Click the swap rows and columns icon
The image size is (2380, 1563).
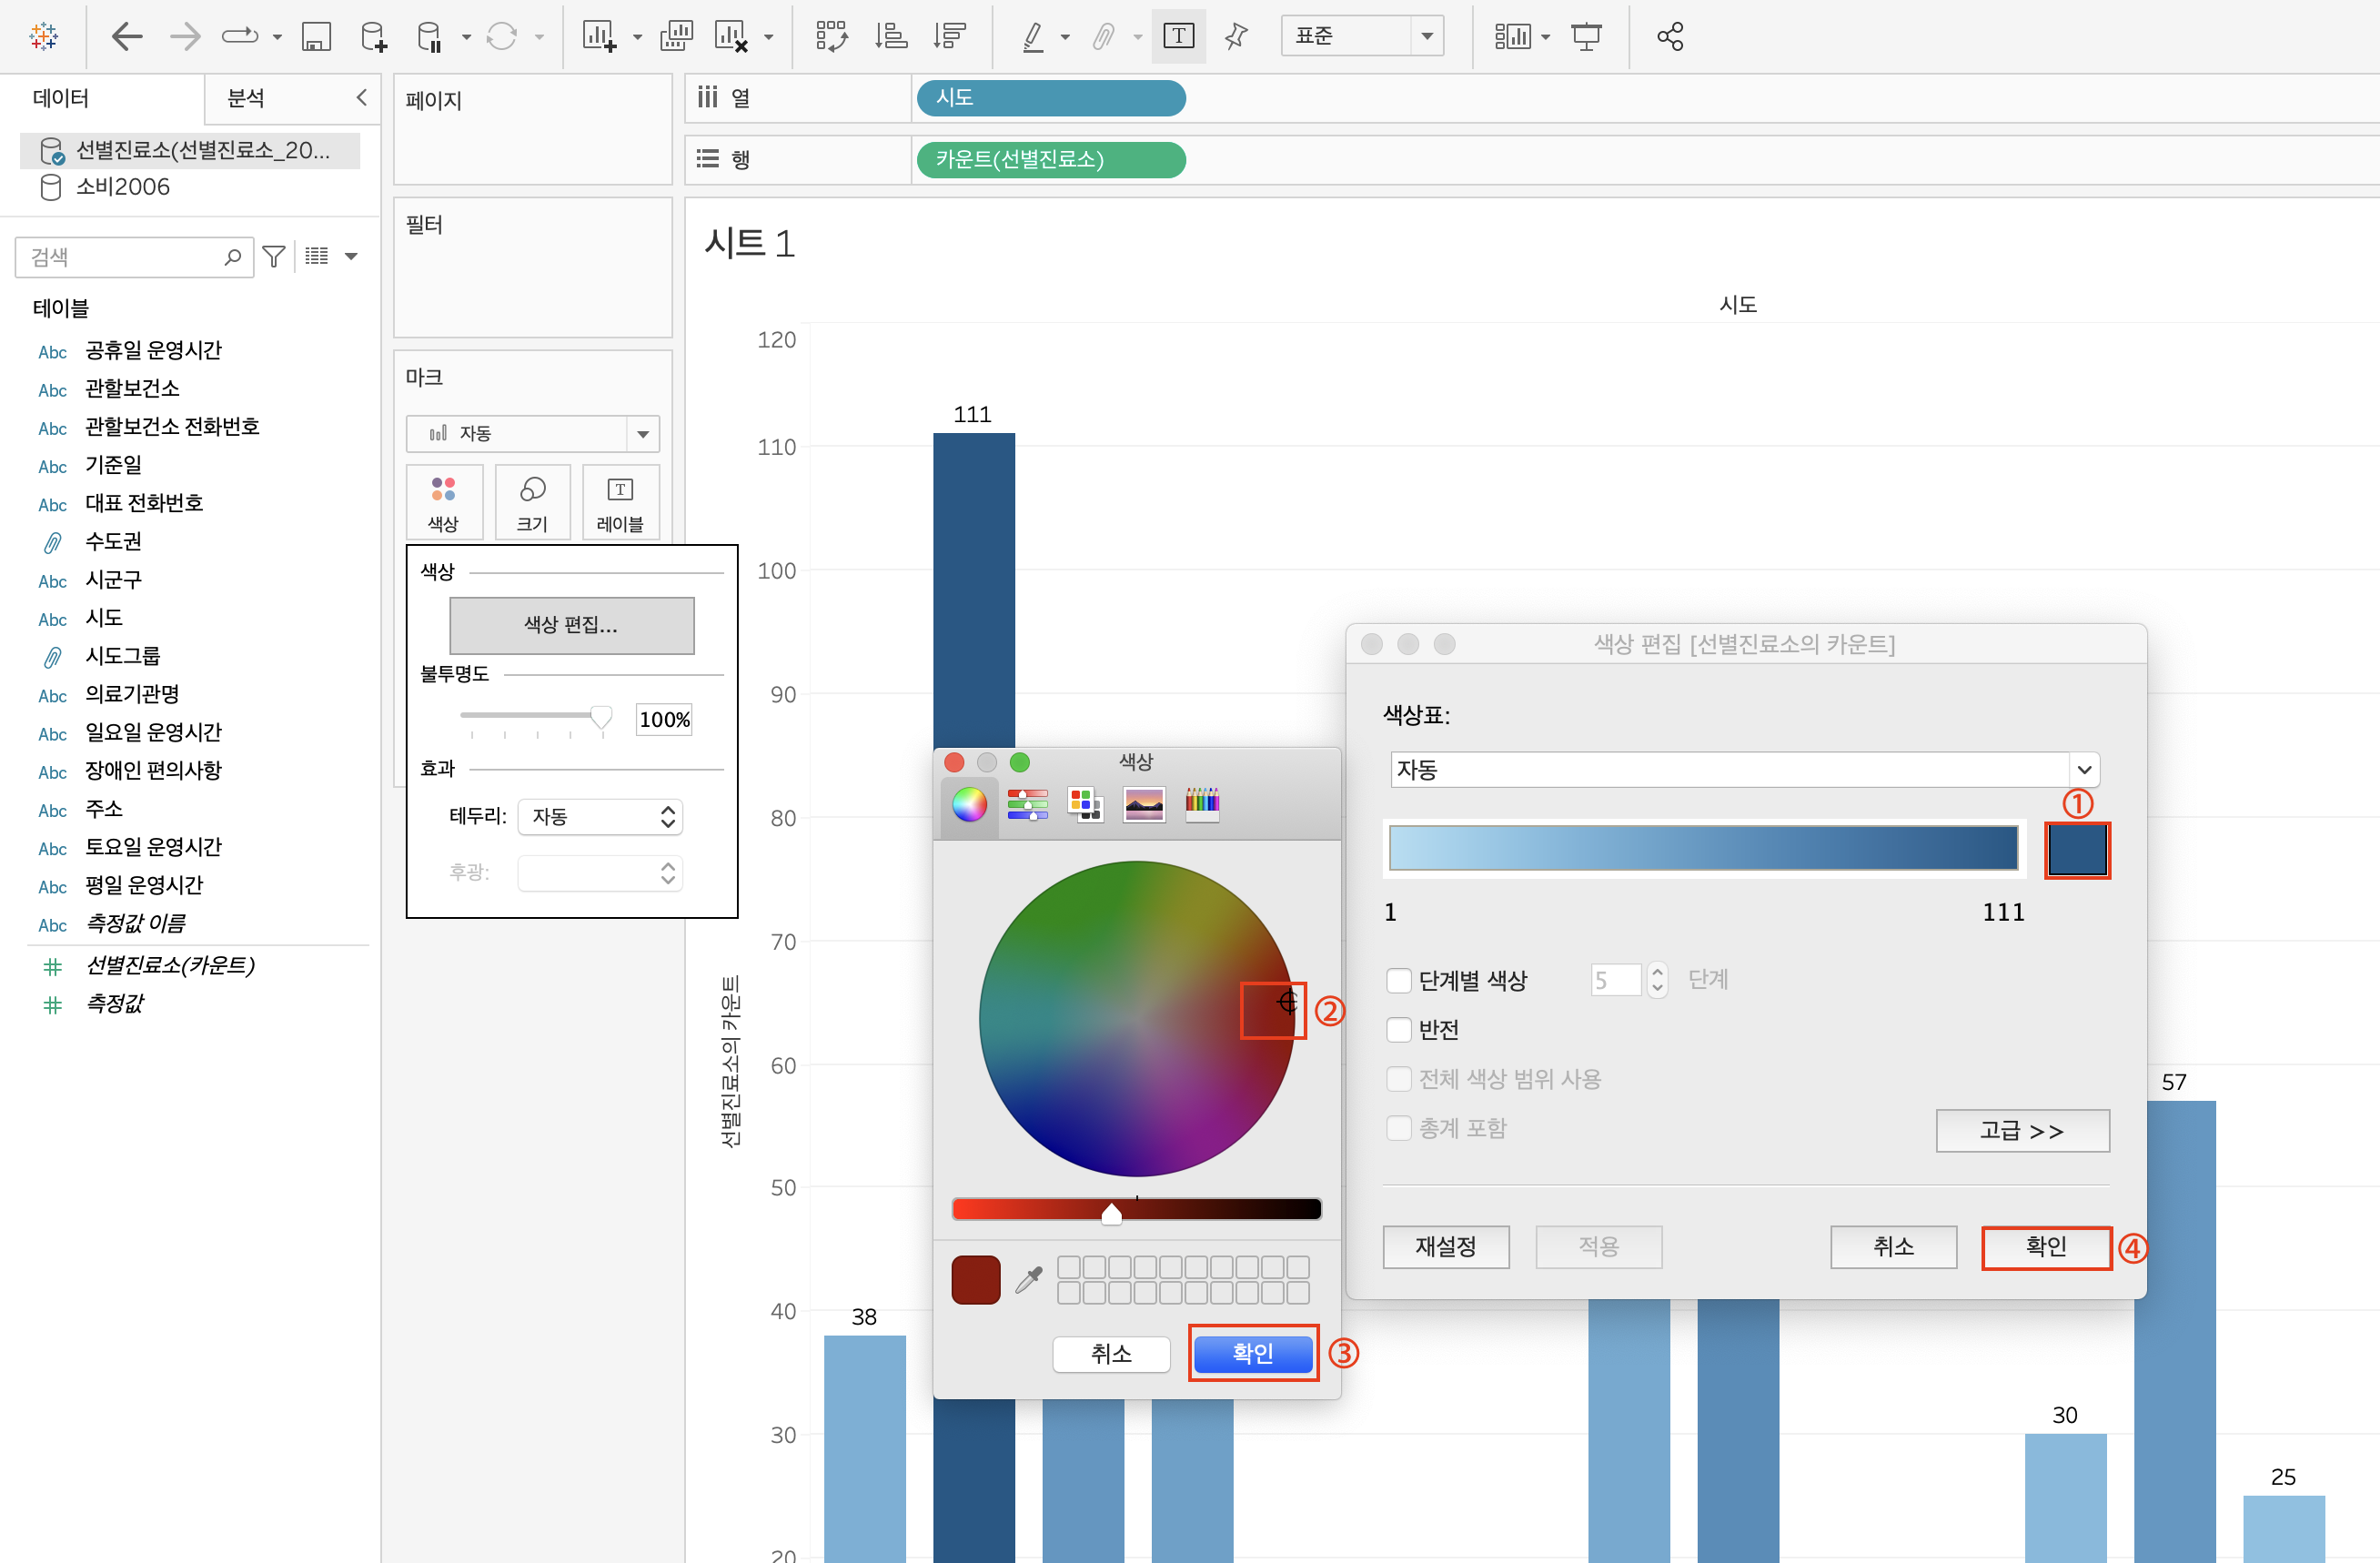(831, 37)
